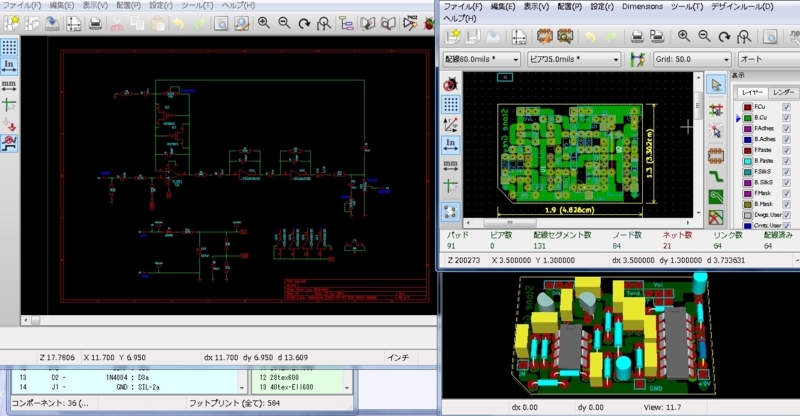Open 配置(P) menu in Eeschema
Image resolution: width=800 pixels, height=416 pixels.
point(129,6)
